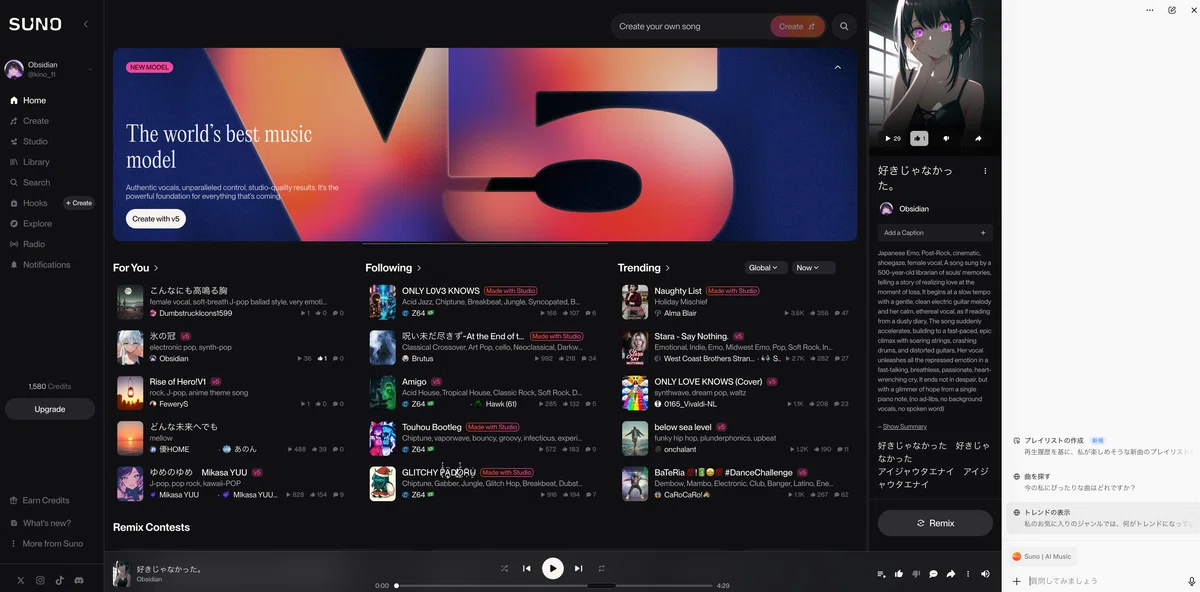This screenshot has width=1200, height=592.
Task: Open the X social link icon
Action: pyautogui.click(x=20, y=580)
